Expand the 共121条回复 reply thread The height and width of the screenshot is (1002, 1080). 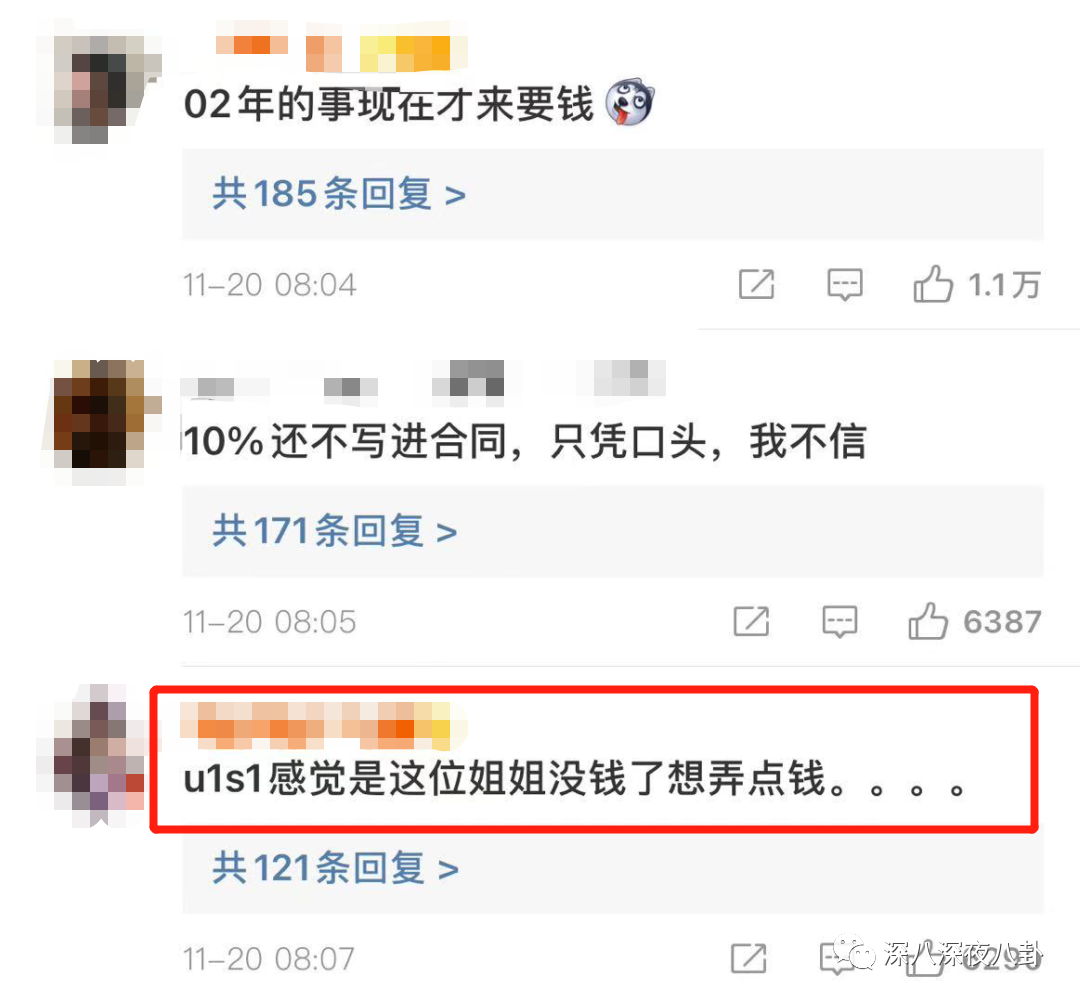335,868
